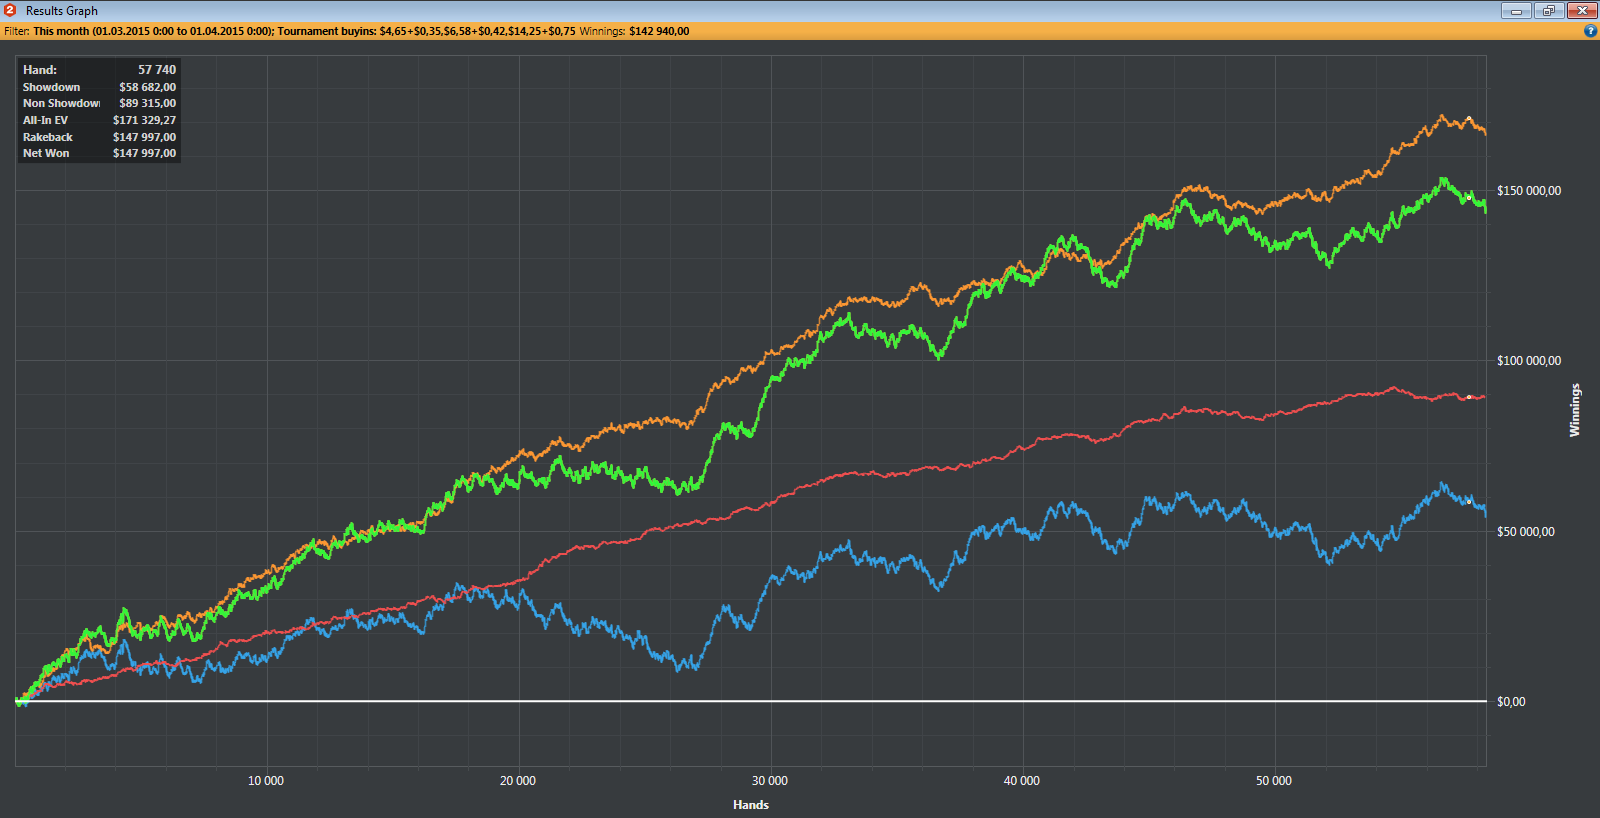Click the Hand count value 57 740
Viewport: 1600px width, 818px height.
(x=156, y=70)
